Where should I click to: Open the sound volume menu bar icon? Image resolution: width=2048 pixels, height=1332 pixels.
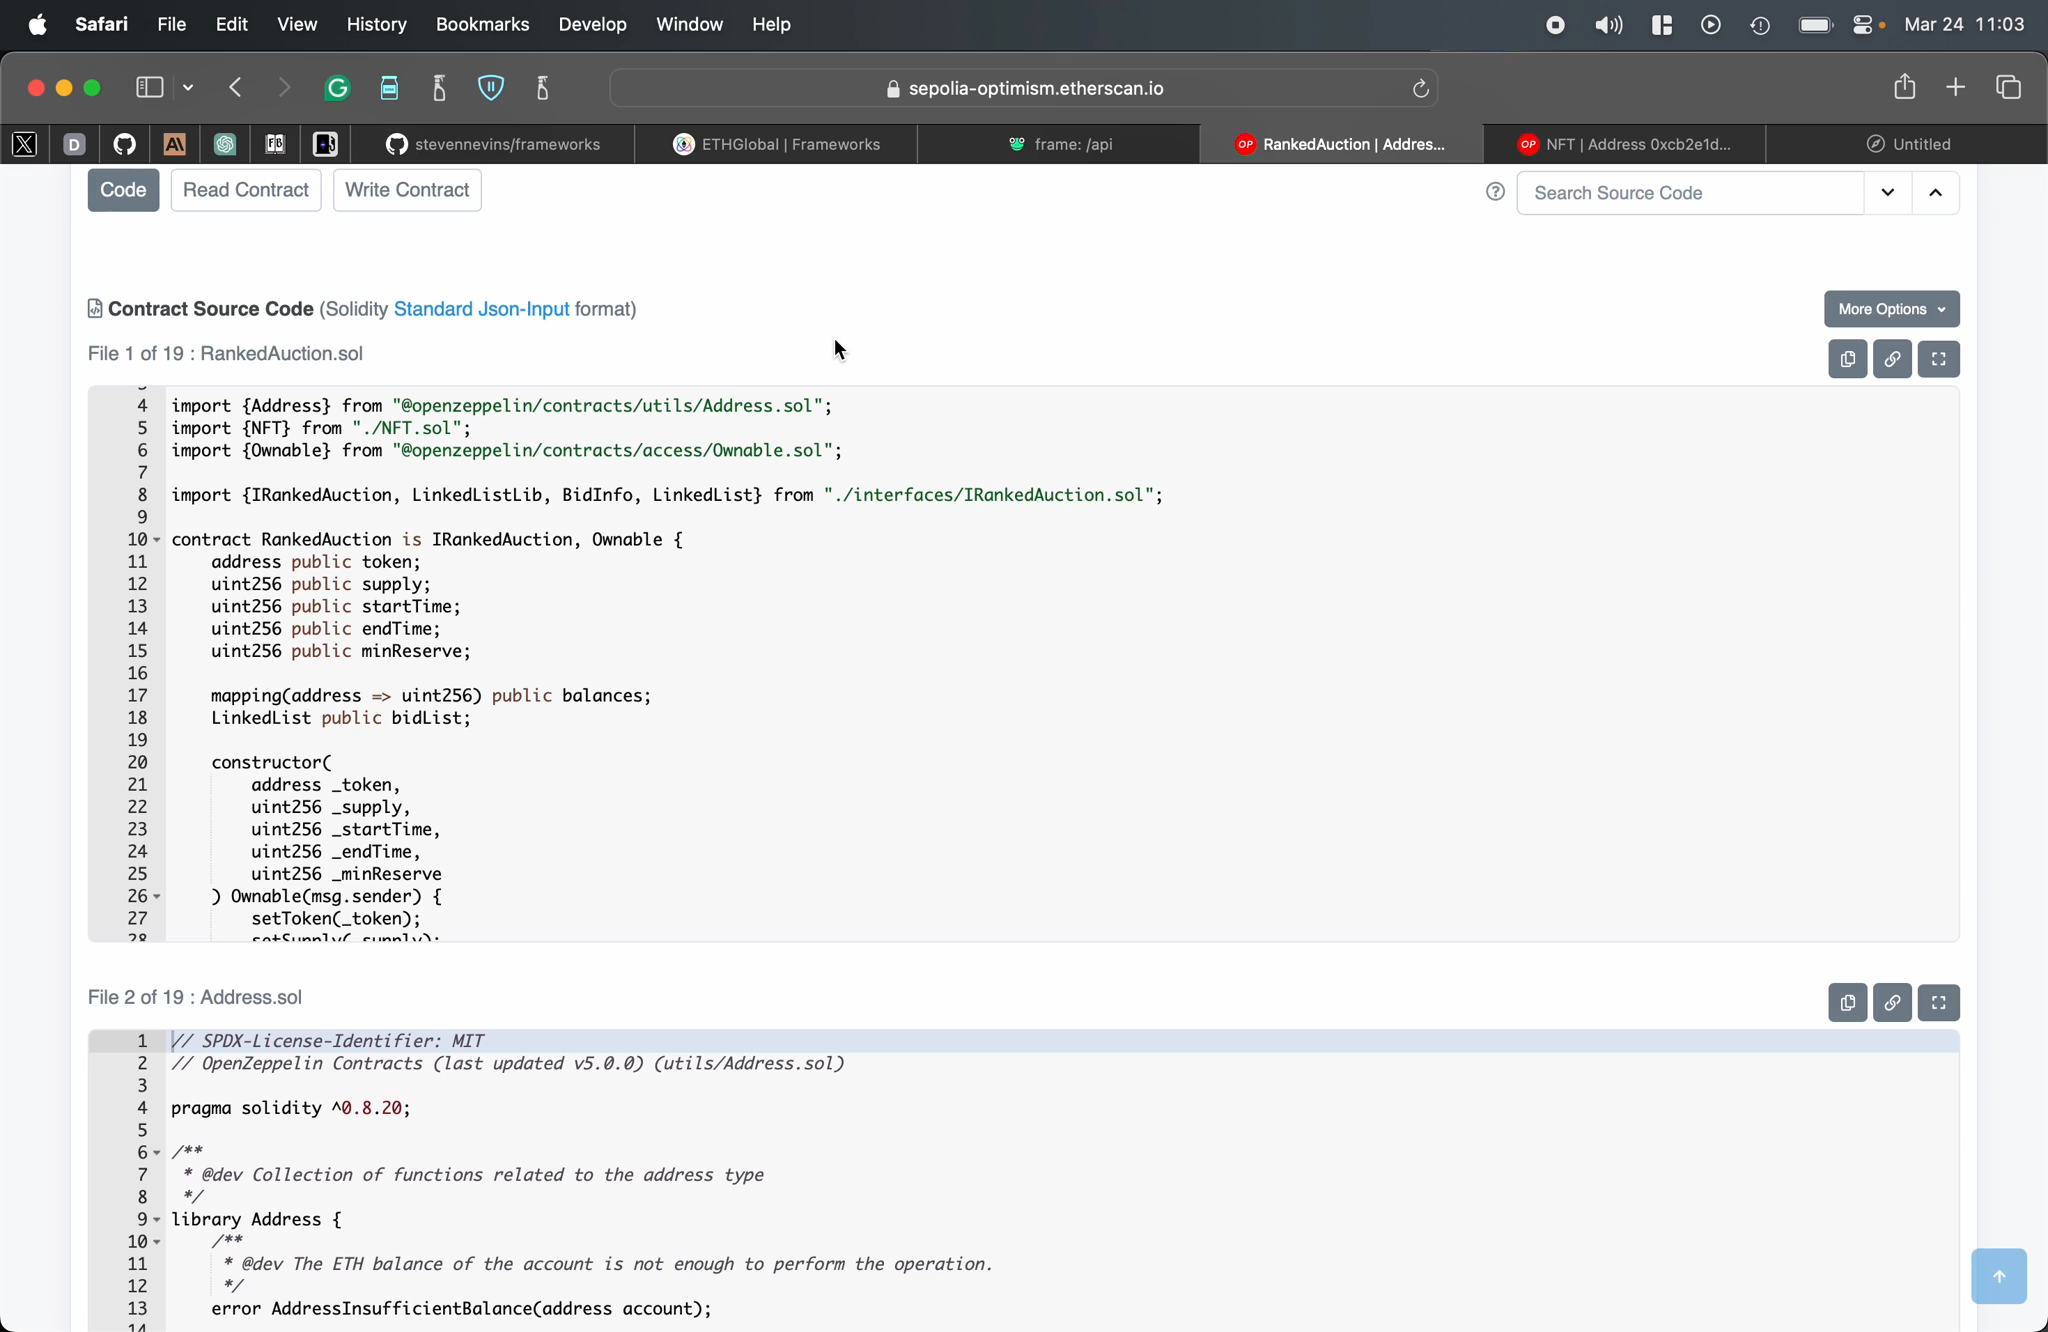pos(1608,25)
